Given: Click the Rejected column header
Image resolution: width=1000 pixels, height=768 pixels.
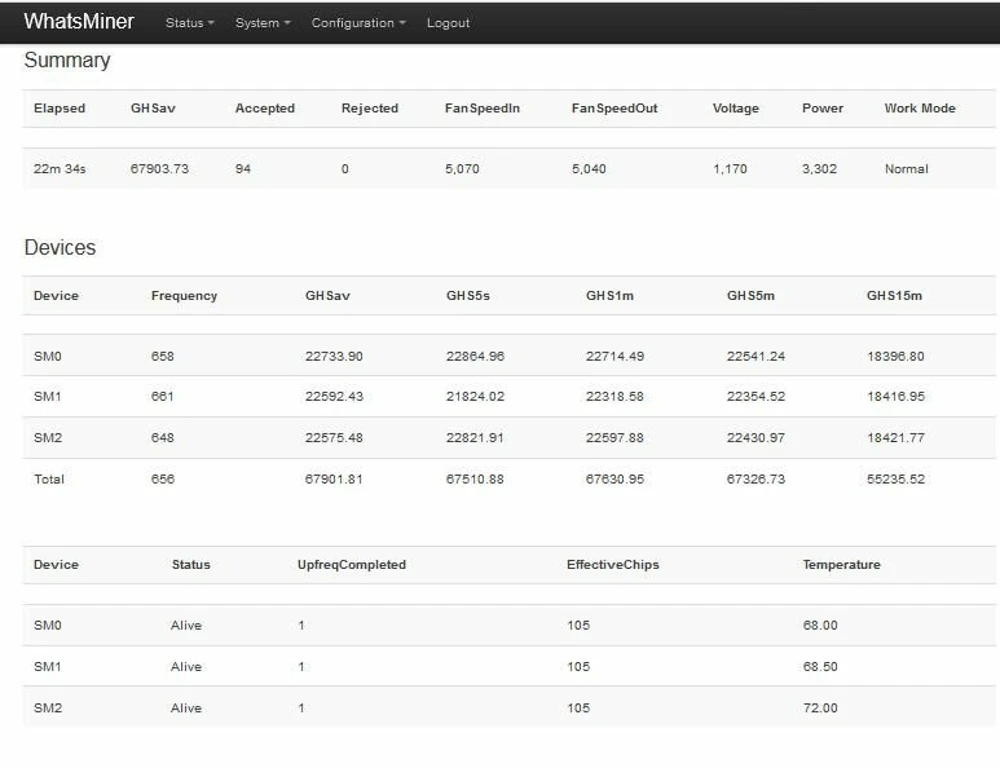Looking at the screenshot, I should point(370,108).
